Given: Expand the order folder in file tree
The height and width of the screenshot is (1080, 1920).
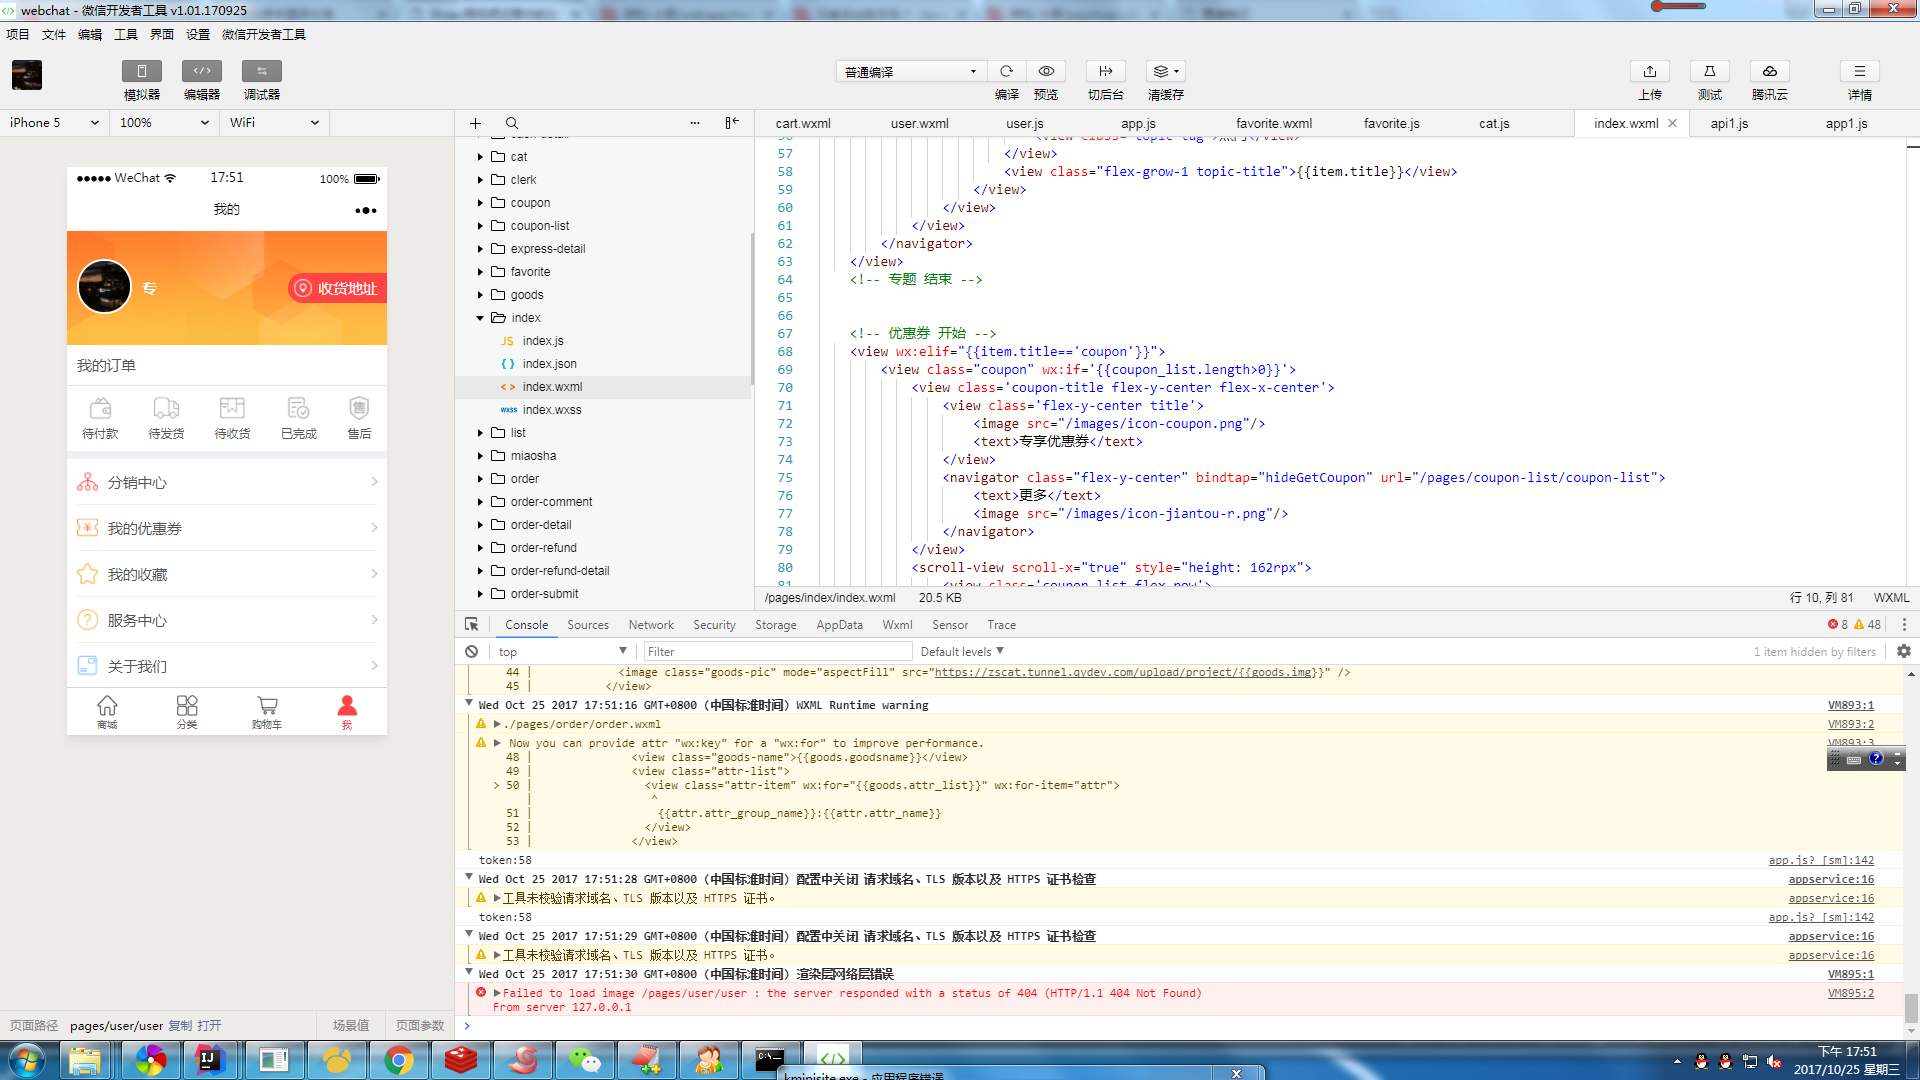Looking at the screenshot, I should tap(481, 477).
